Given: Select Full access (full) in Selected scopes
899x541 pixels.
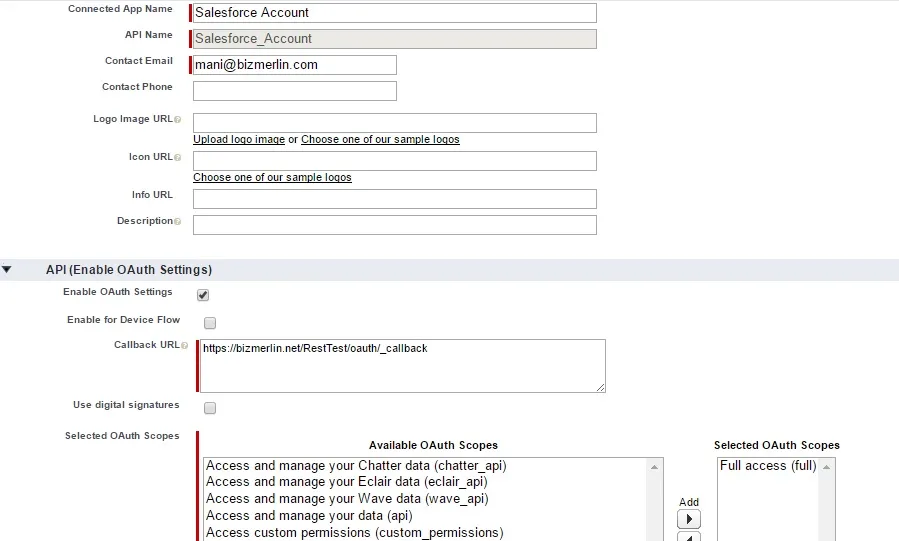Looking at the screenshot, I should 768,465.
